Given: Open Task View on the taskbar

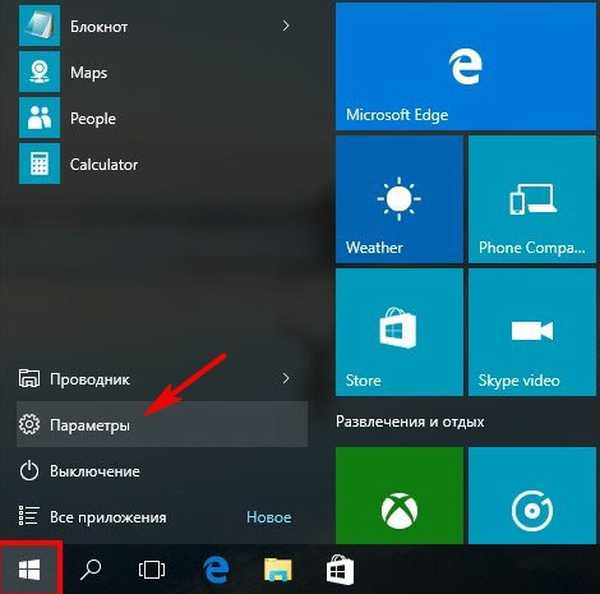Looking at the screenshot, I should (x=151, y=569).
